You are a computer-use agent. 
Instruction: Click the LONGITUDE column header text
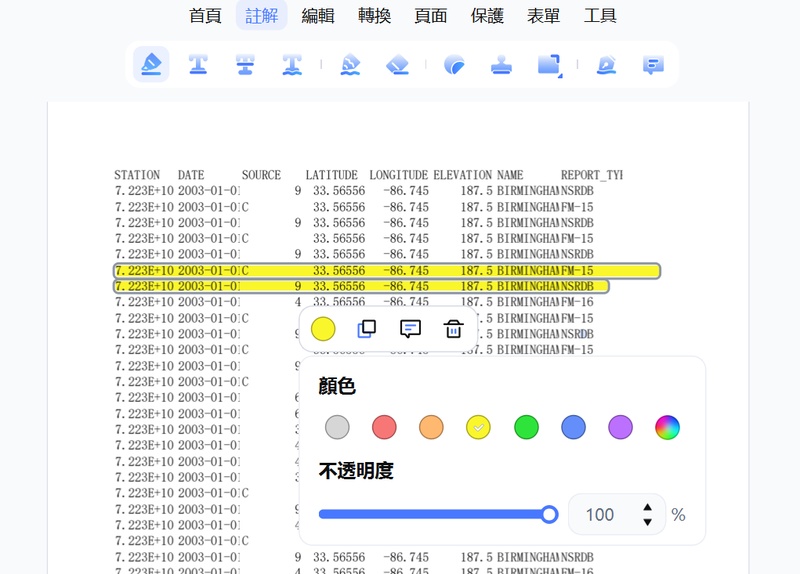point(398,175)
